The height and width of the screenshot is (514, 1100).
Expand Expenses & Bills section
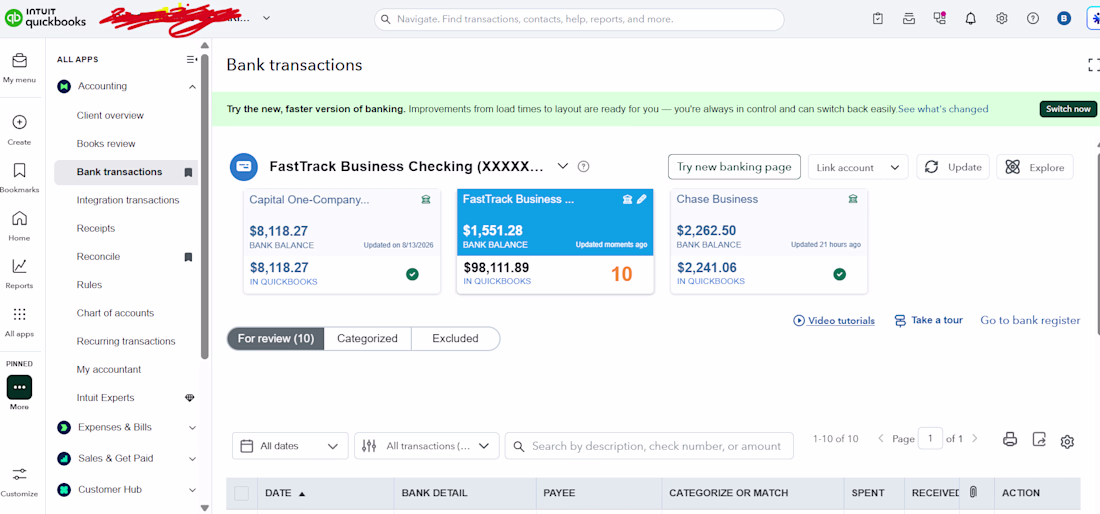(192, 427)
